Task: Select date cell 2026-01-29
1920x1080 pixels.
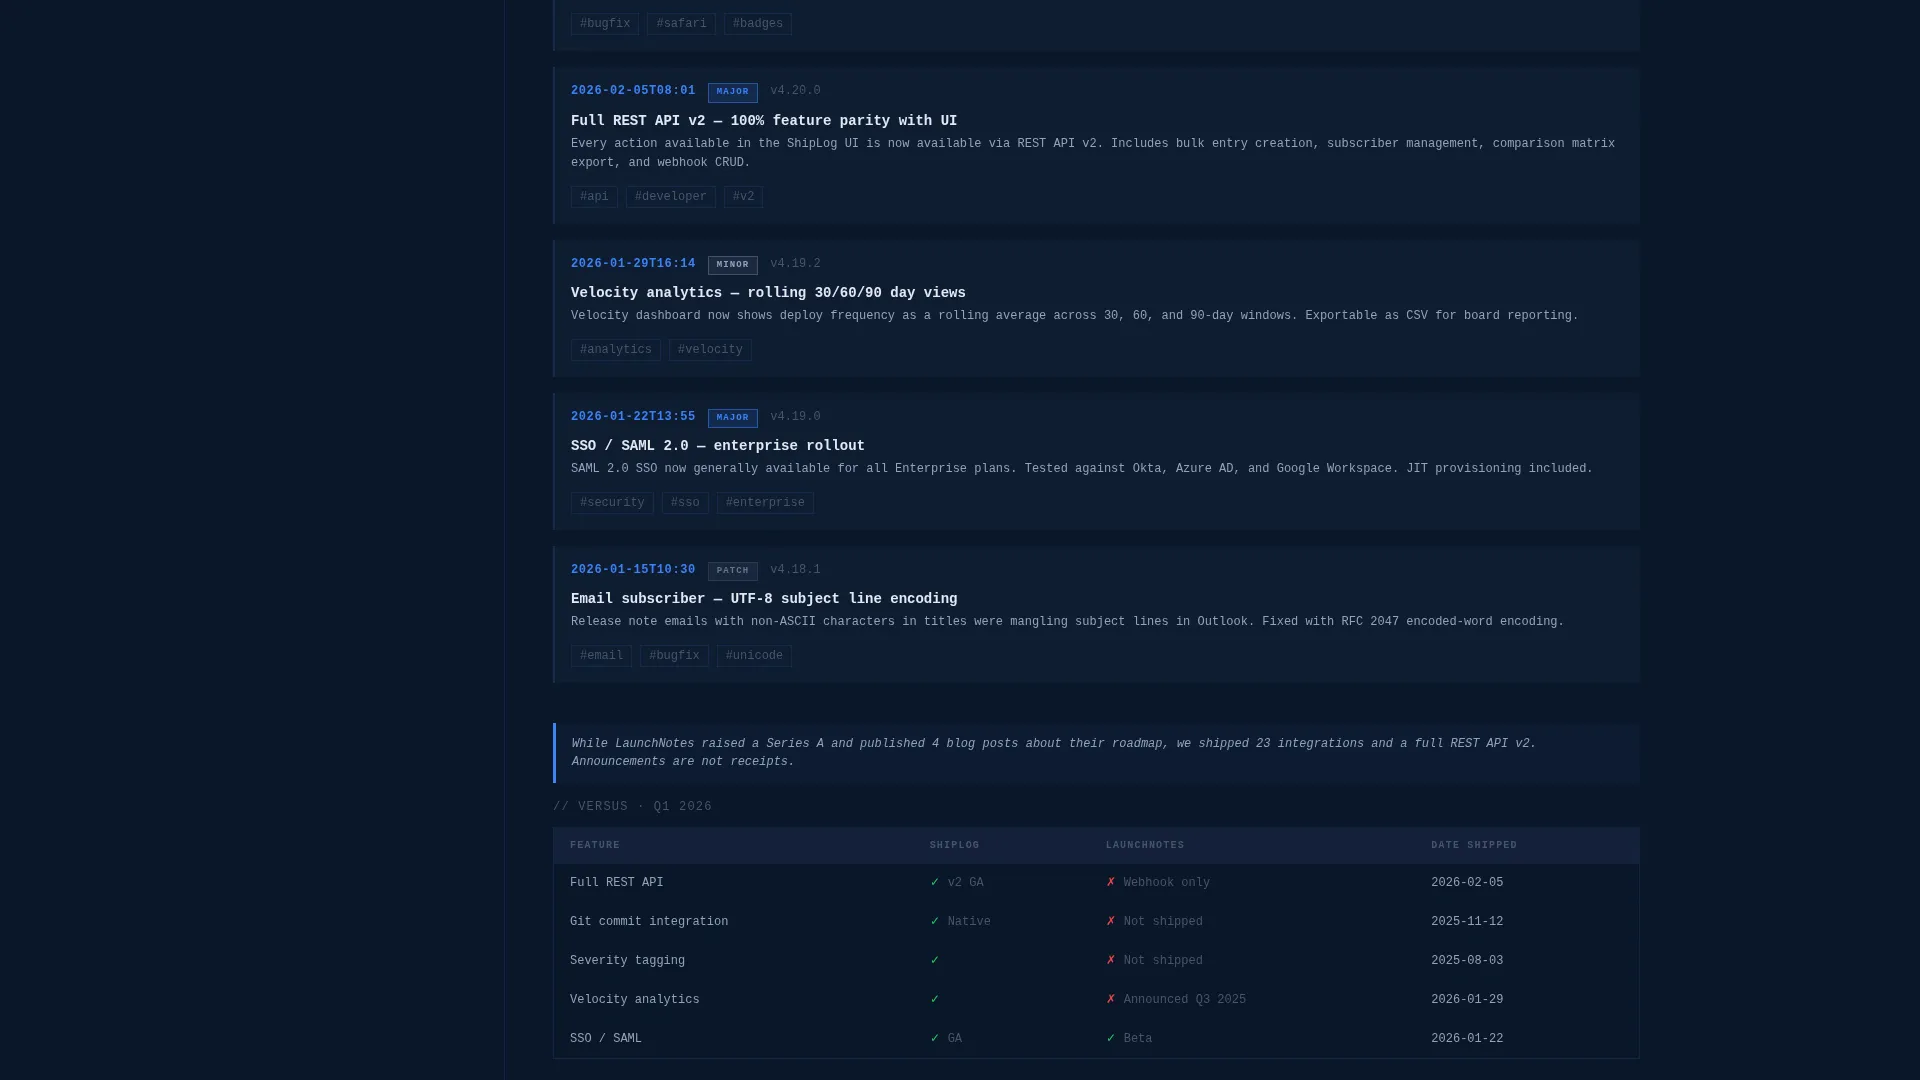Action: point(1467,1000)
